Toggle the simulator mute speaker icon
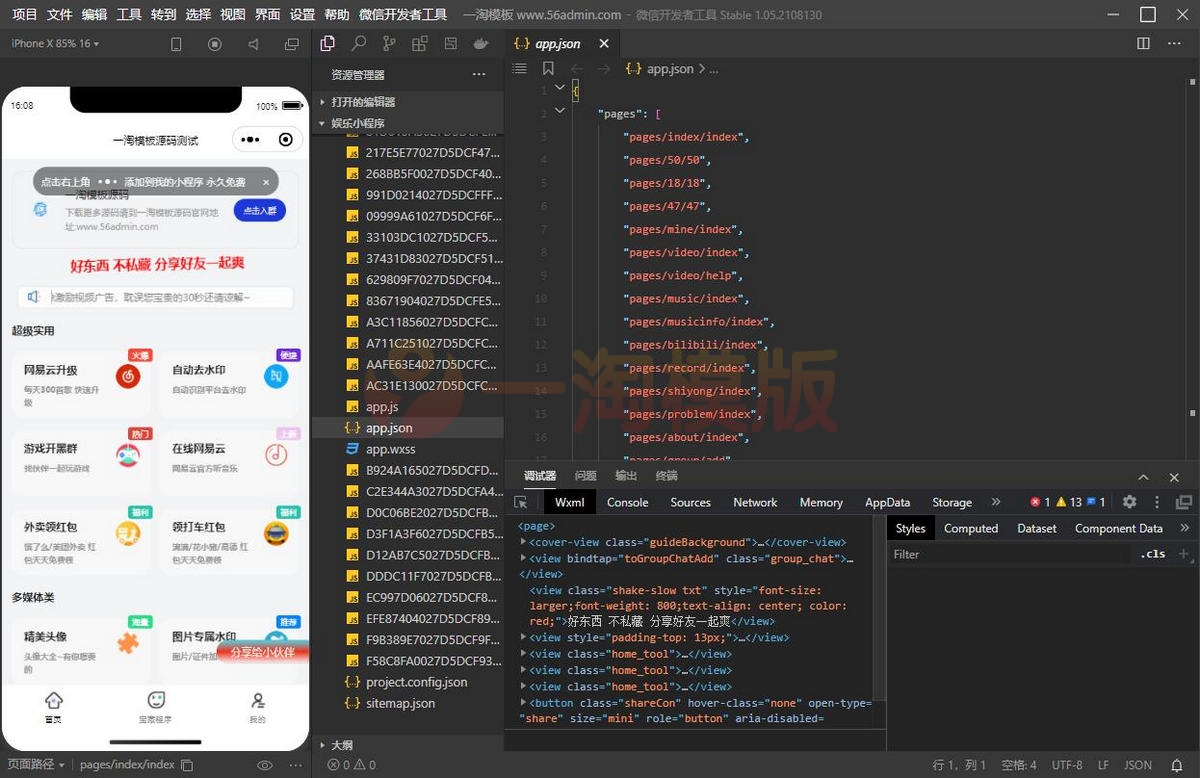This screenshot has height=778, width=1200. coord(253,44)
